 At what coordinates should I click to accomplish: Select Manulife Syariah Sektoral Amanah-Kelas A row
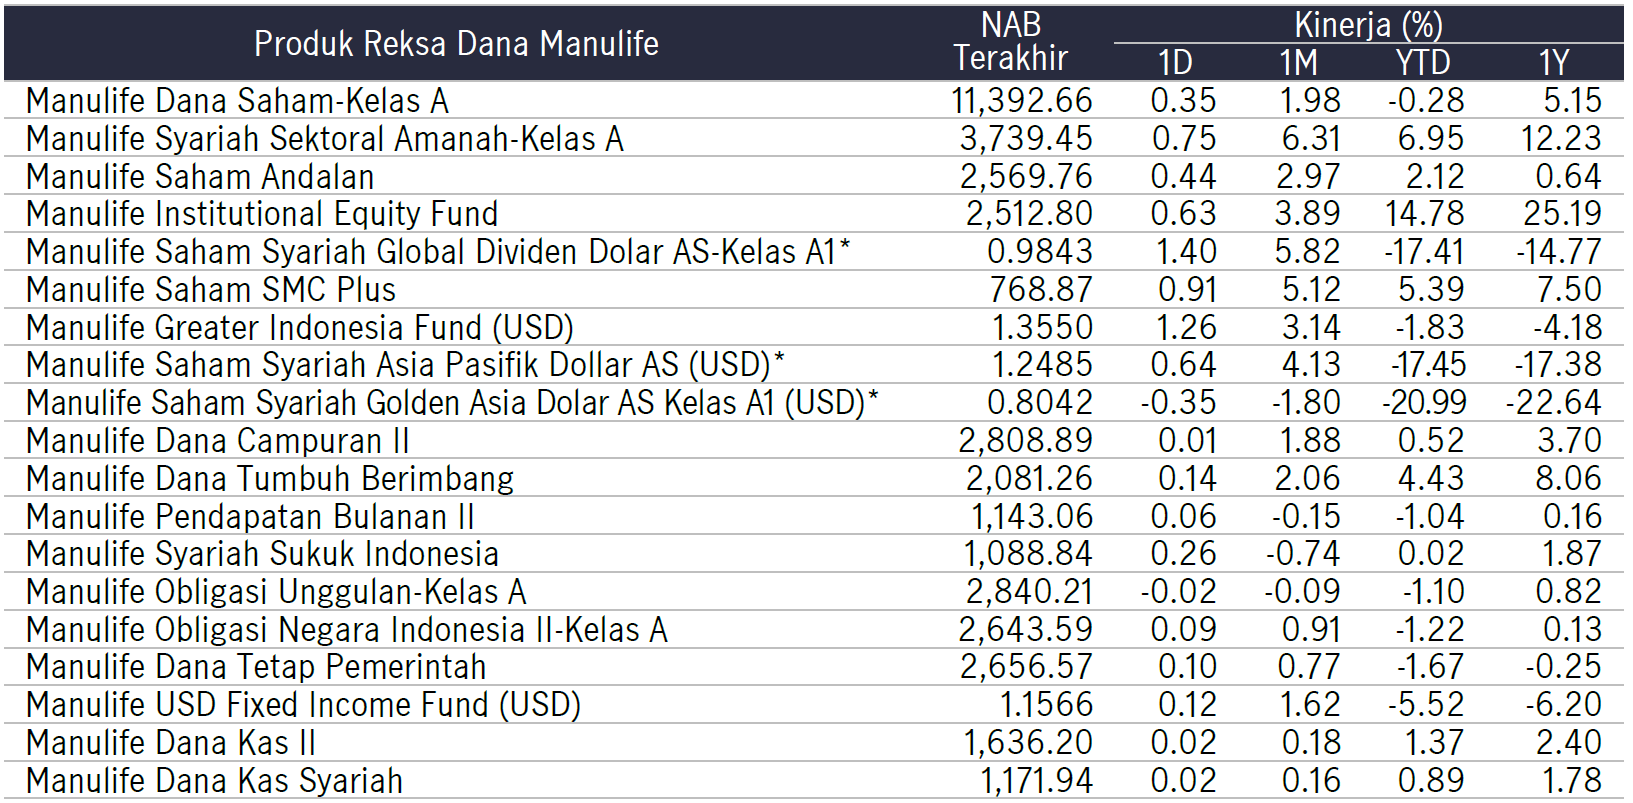pyautogui.click(x=814, y=138)
